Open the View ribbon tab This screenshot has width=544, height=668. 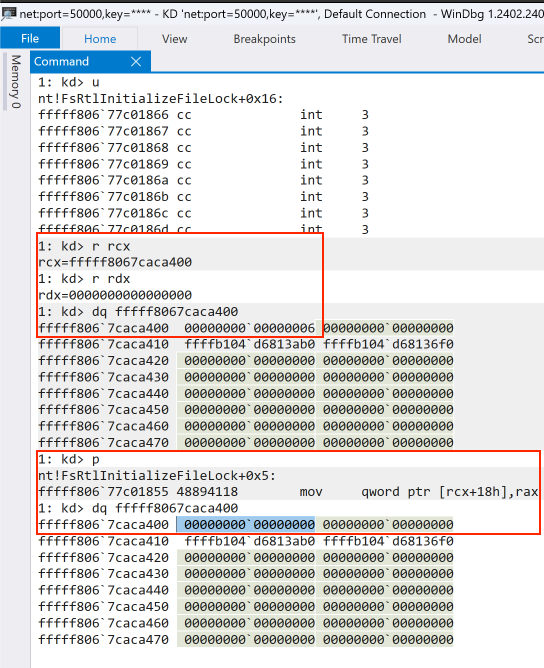click(174, 39)
